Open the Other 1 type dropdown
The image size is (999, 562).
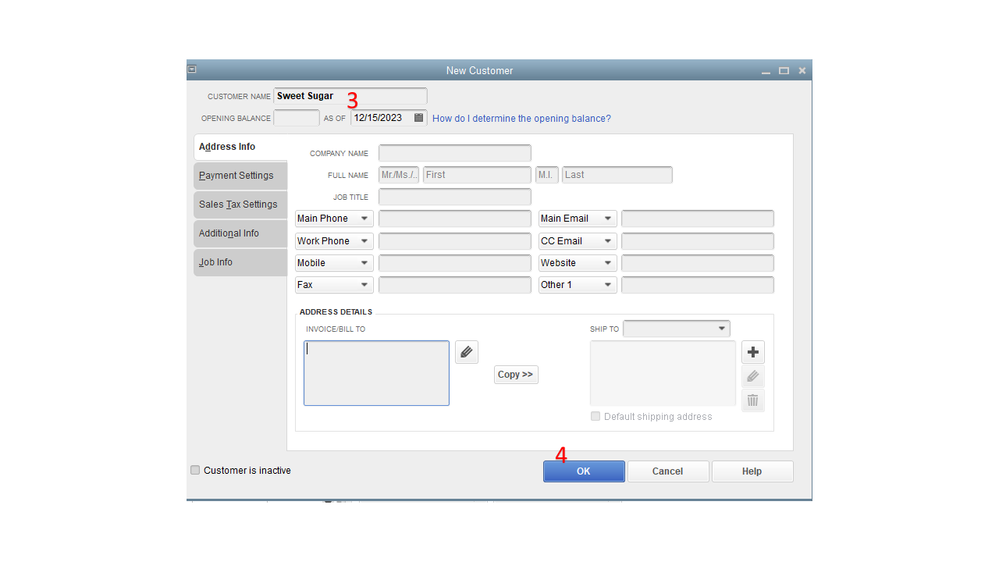pyautogui.click(x=577, y=285)
